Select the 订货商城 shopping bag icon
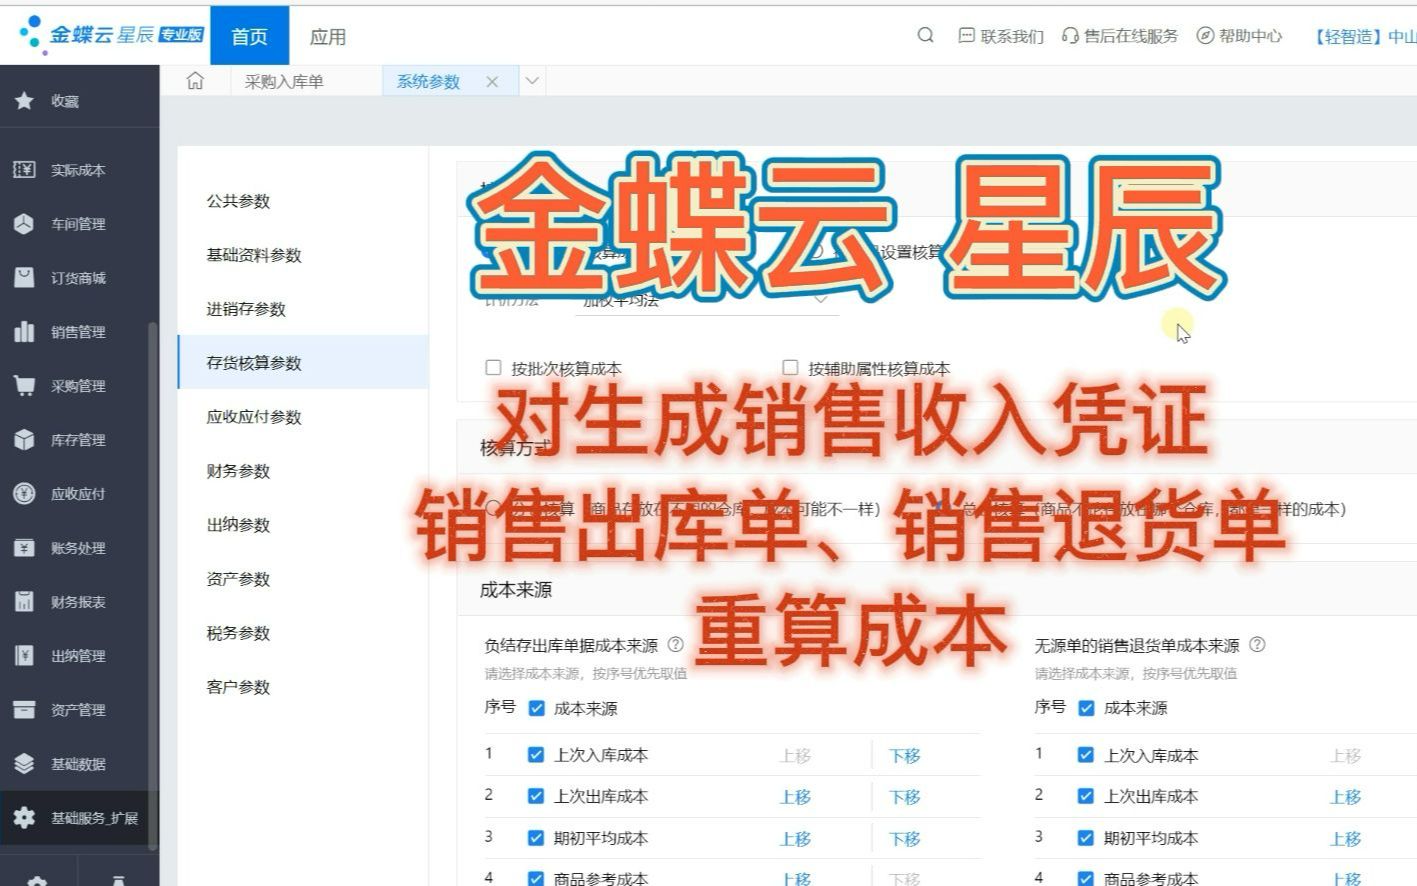This screenshot has height=886, width=1417. pyautogui.click(x=24, y=278)
